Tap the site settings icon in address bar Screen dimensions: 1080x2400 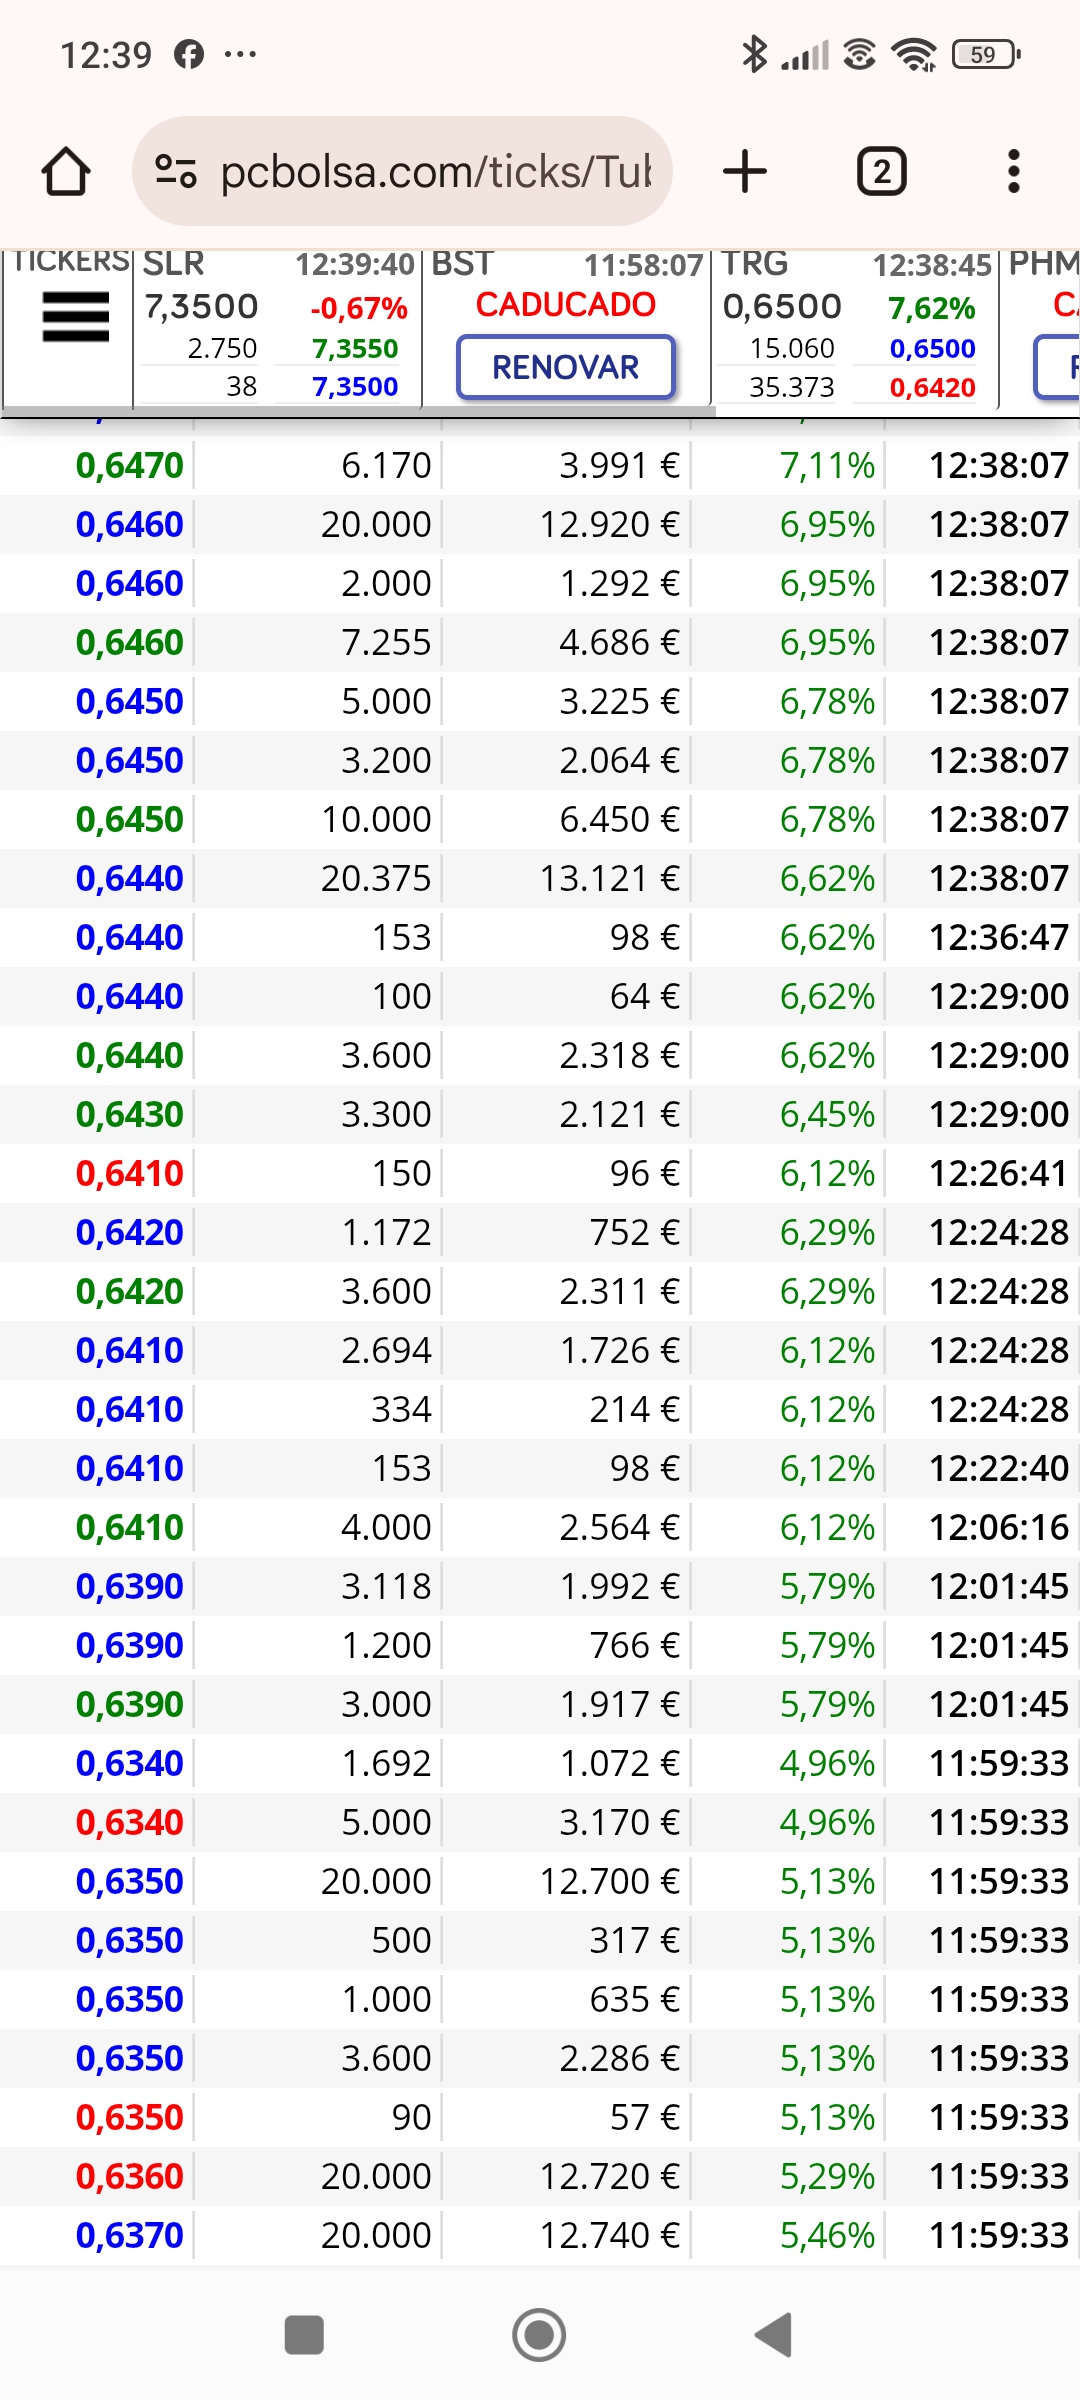point(176,171)
